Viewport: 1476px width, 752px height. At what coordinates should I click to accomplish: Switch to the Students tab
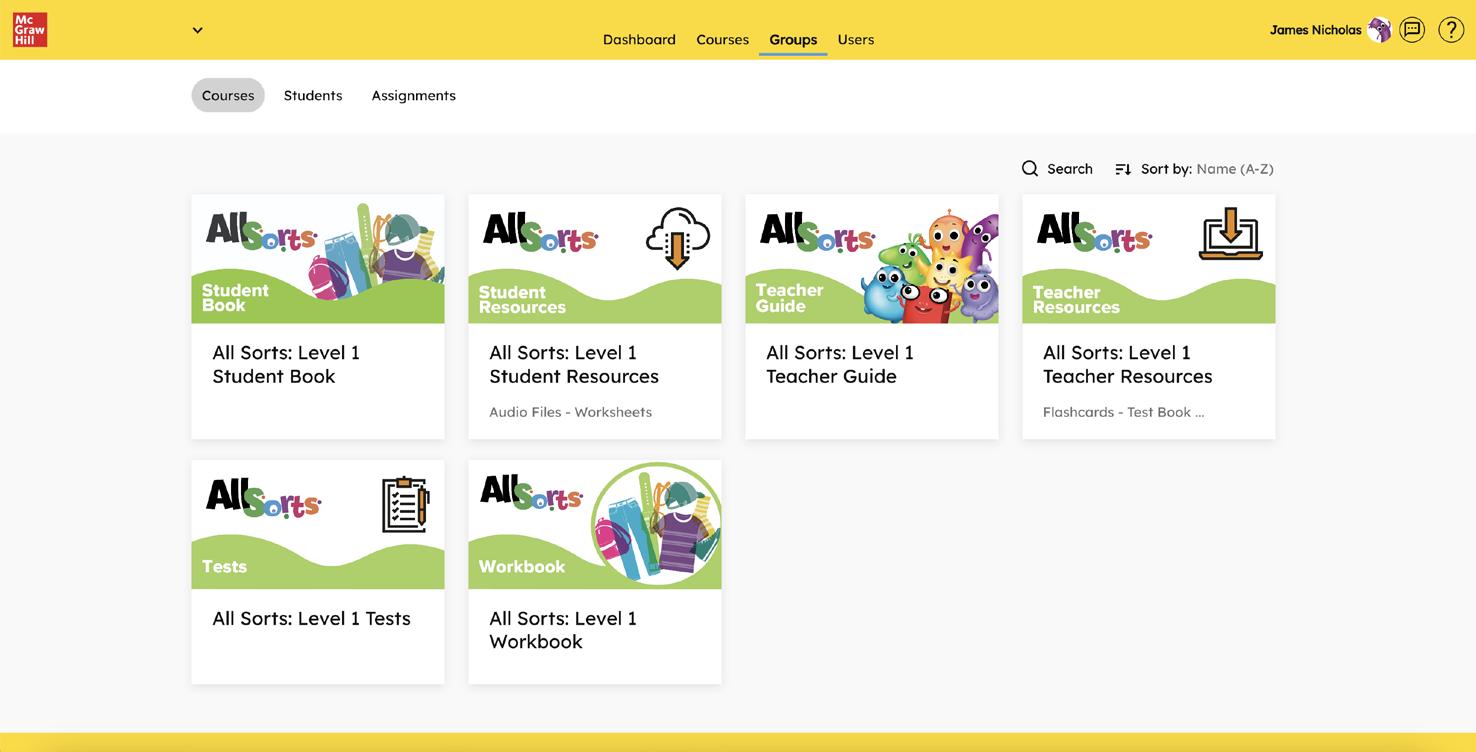313,95
